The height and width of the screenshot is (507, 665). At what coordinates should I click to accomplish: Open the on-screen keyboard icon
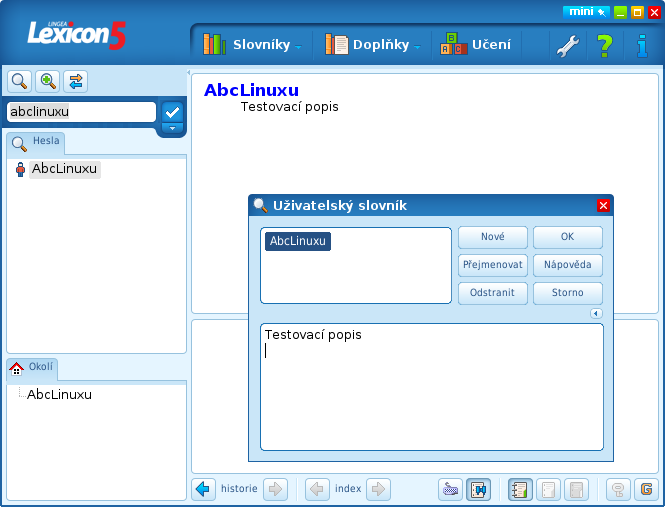(450, 489)
